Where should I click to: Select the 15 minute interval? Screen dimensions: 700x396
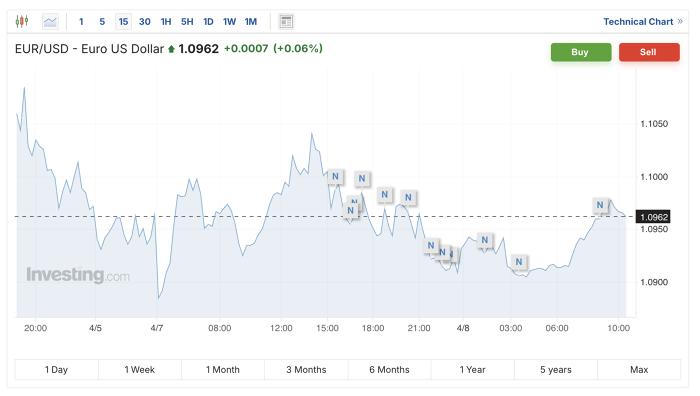point(123,21)
